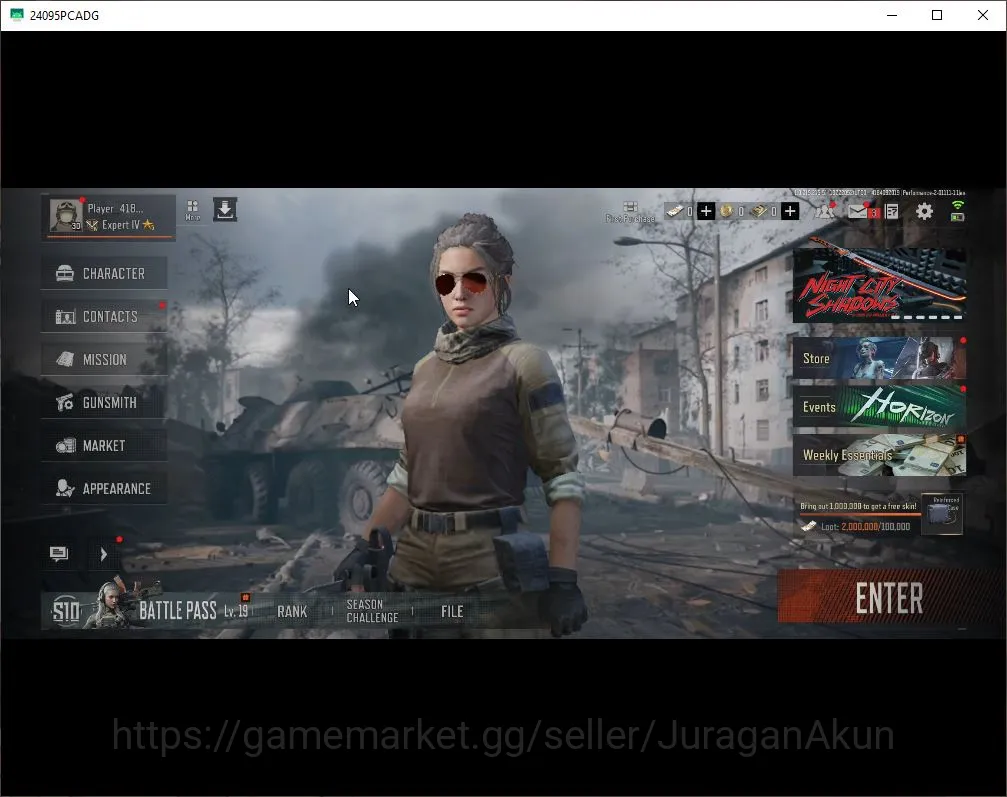Click the player XP progress bar
This screenshot has width=1007, height=797.
tap(109, 238)
